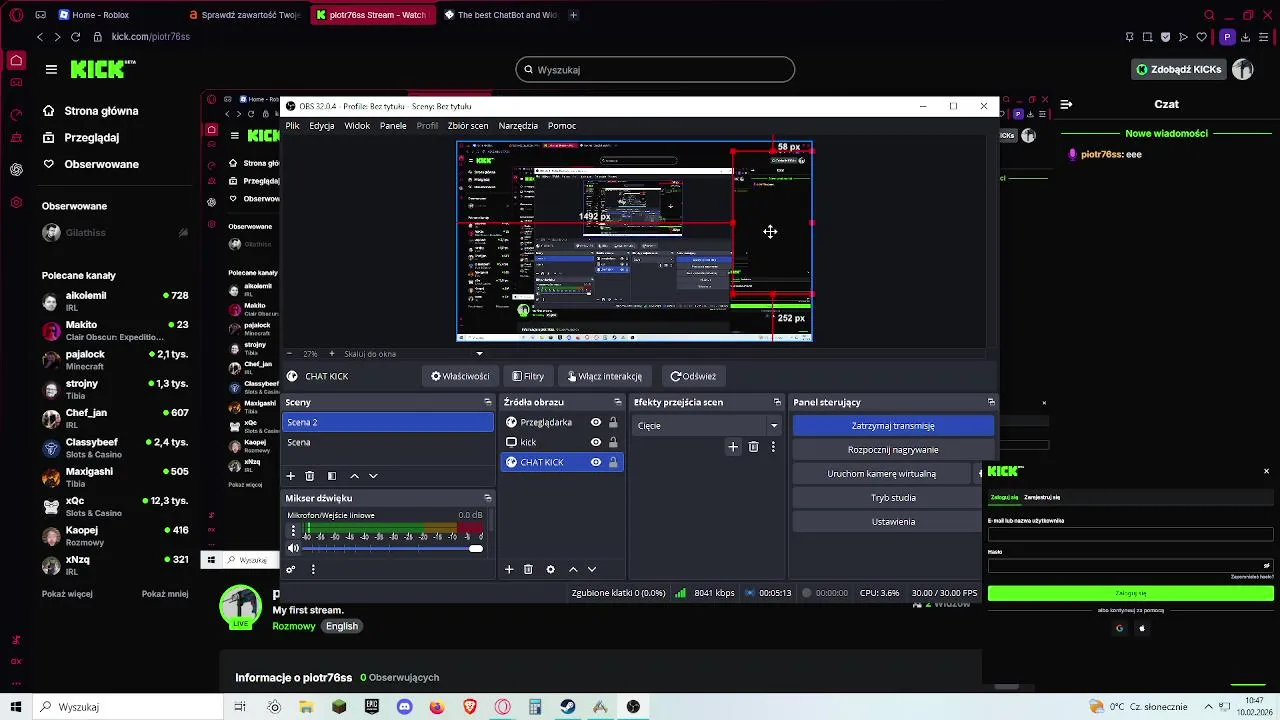Pop out Źródła obrazu dock panel
Screen dimensions: 1280x720
point(618,402)
